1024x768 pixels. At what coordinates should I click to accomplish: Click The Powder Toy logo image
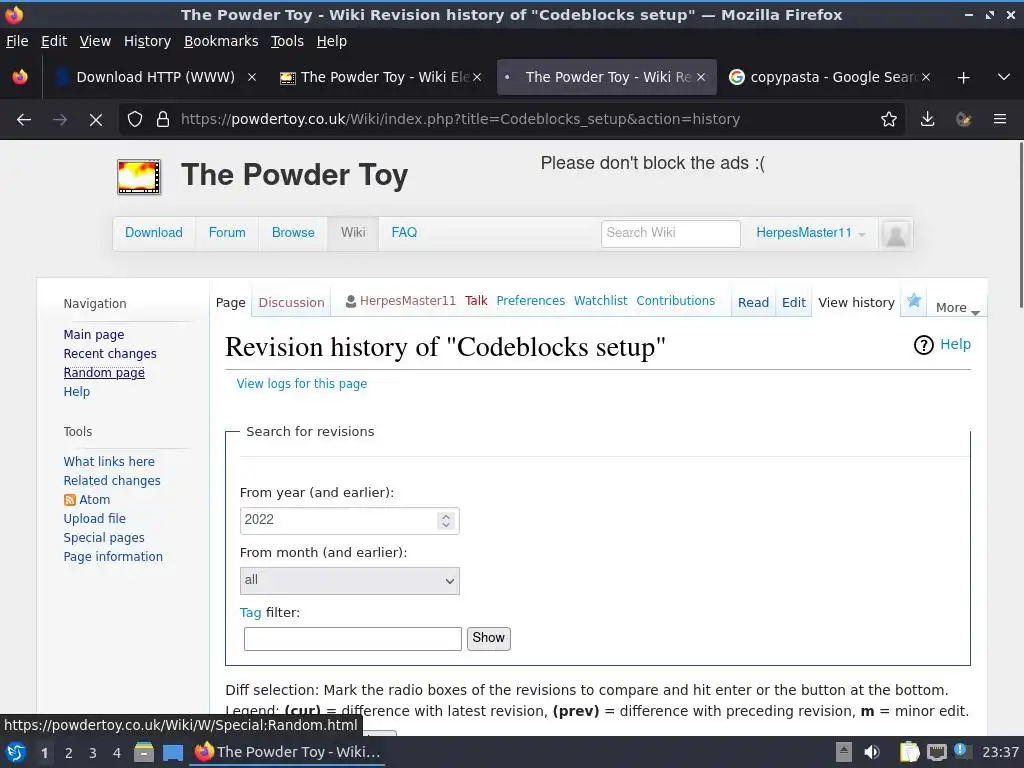(x=138, y=177)
